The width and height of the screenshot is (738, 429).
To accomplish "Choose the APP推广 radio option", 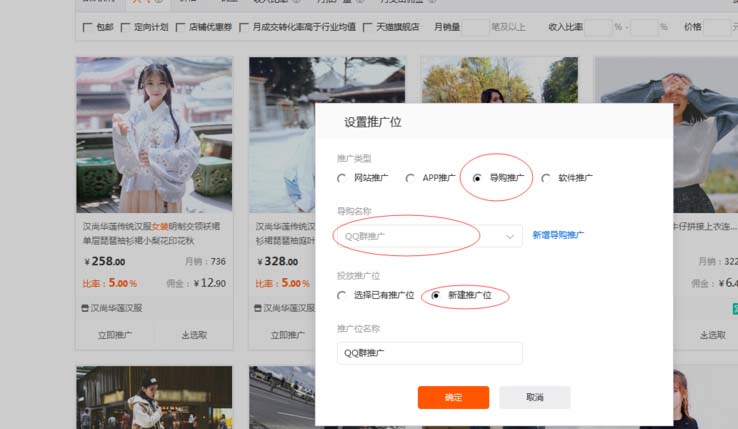I will tap(410, 178).
